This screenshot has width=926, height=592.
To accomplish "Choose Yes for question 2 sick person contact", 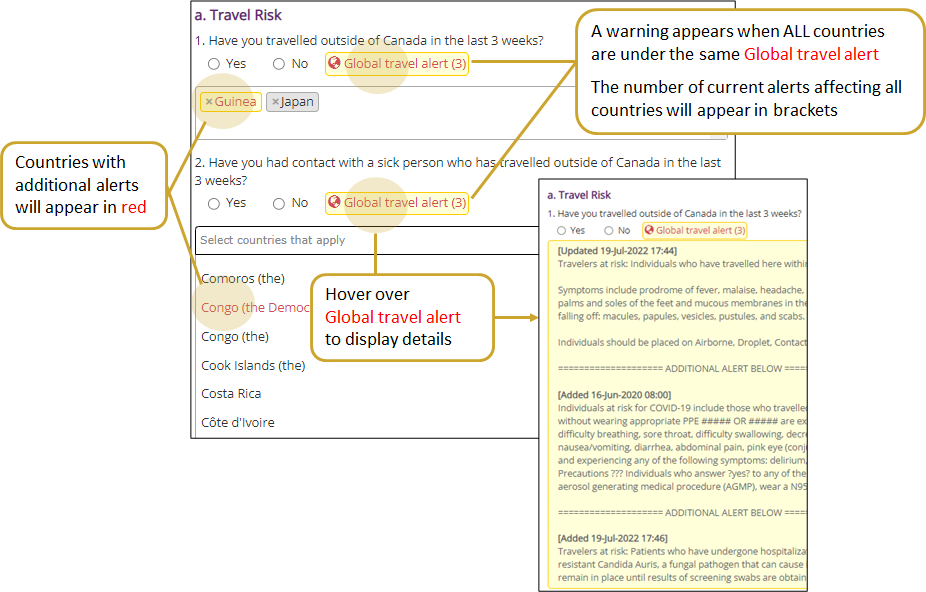I will 214,203.
